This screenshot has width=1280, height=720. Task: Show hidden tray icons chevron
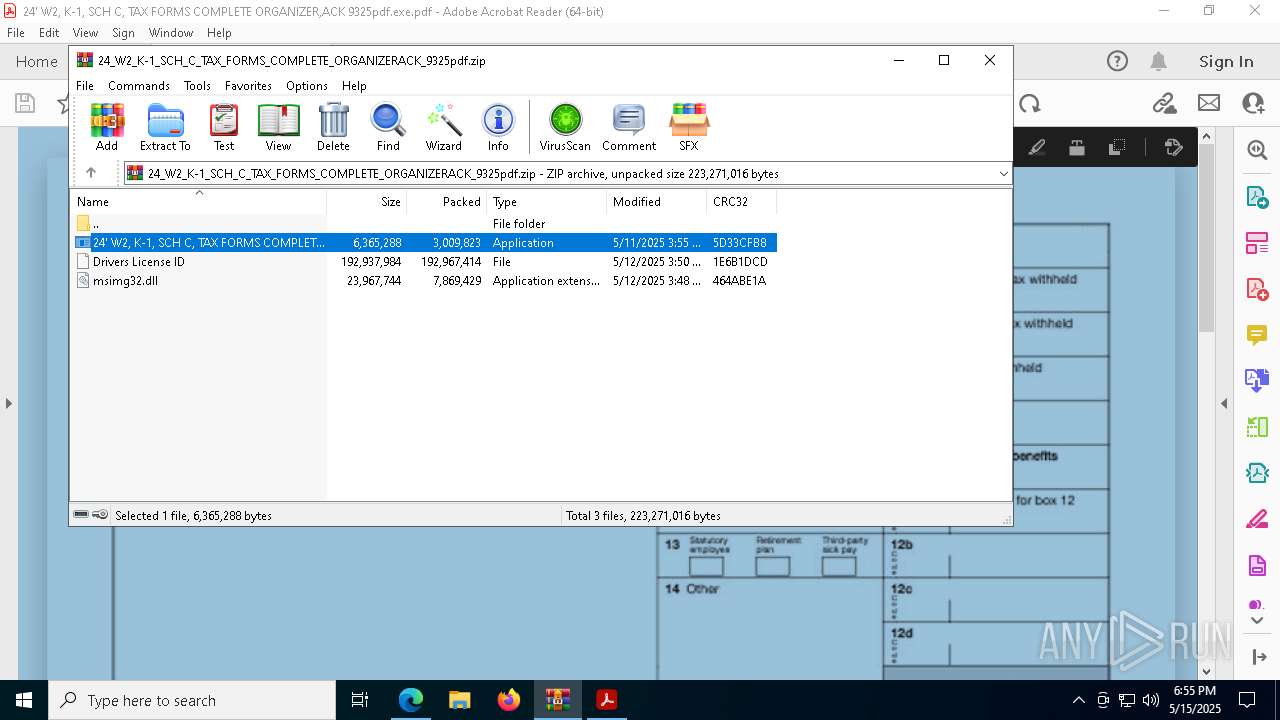1078,700
